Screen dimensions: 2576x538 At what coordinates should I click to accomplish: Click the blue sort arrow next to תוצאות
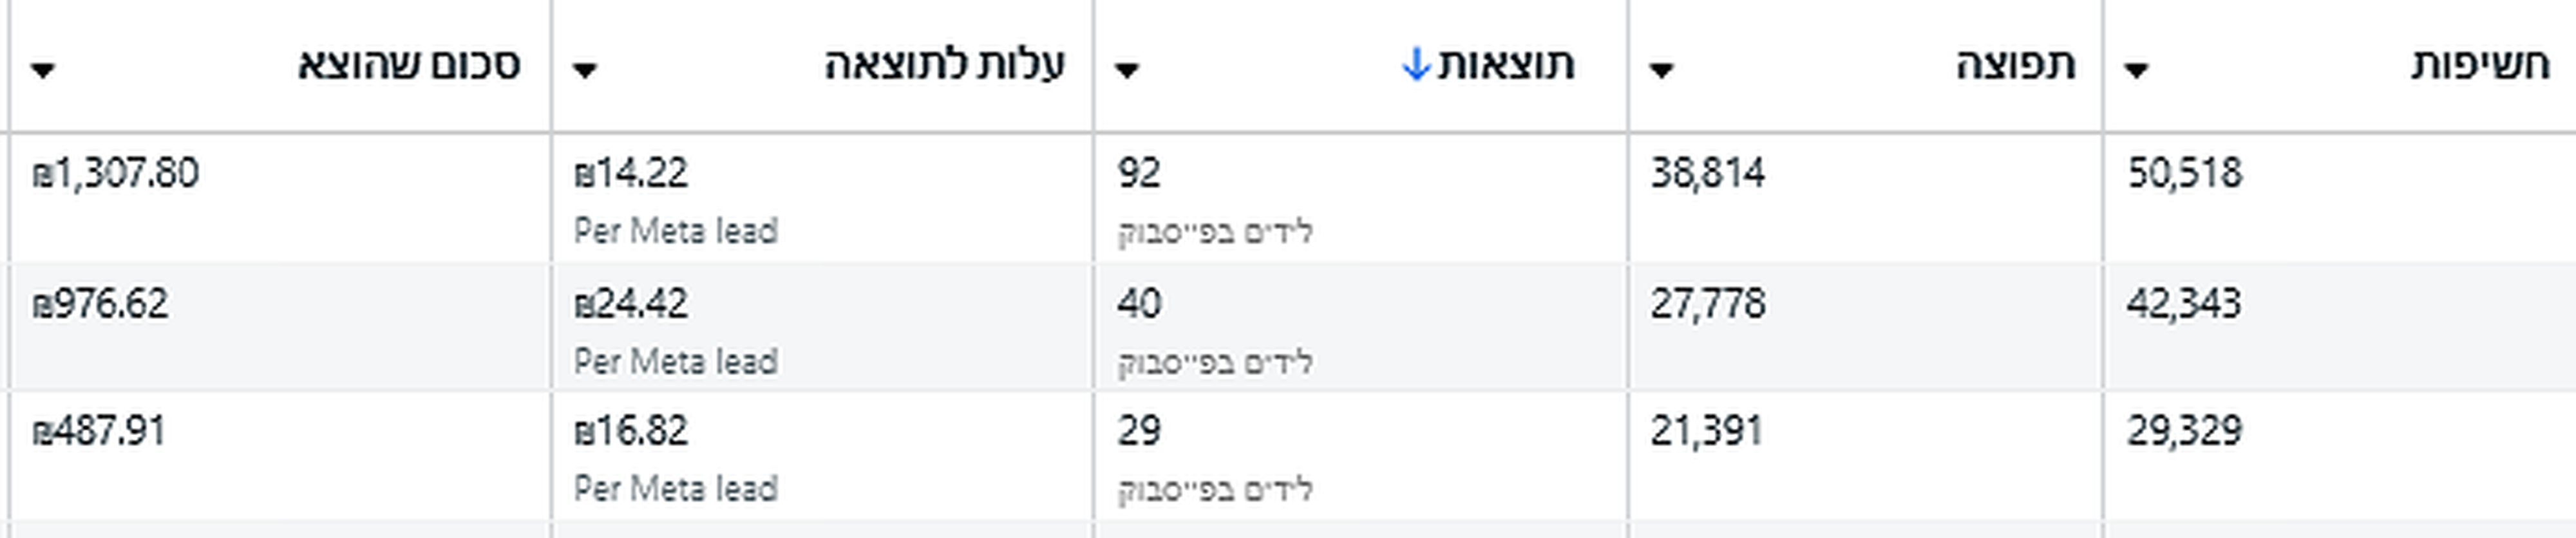[x=1416, y=65]
